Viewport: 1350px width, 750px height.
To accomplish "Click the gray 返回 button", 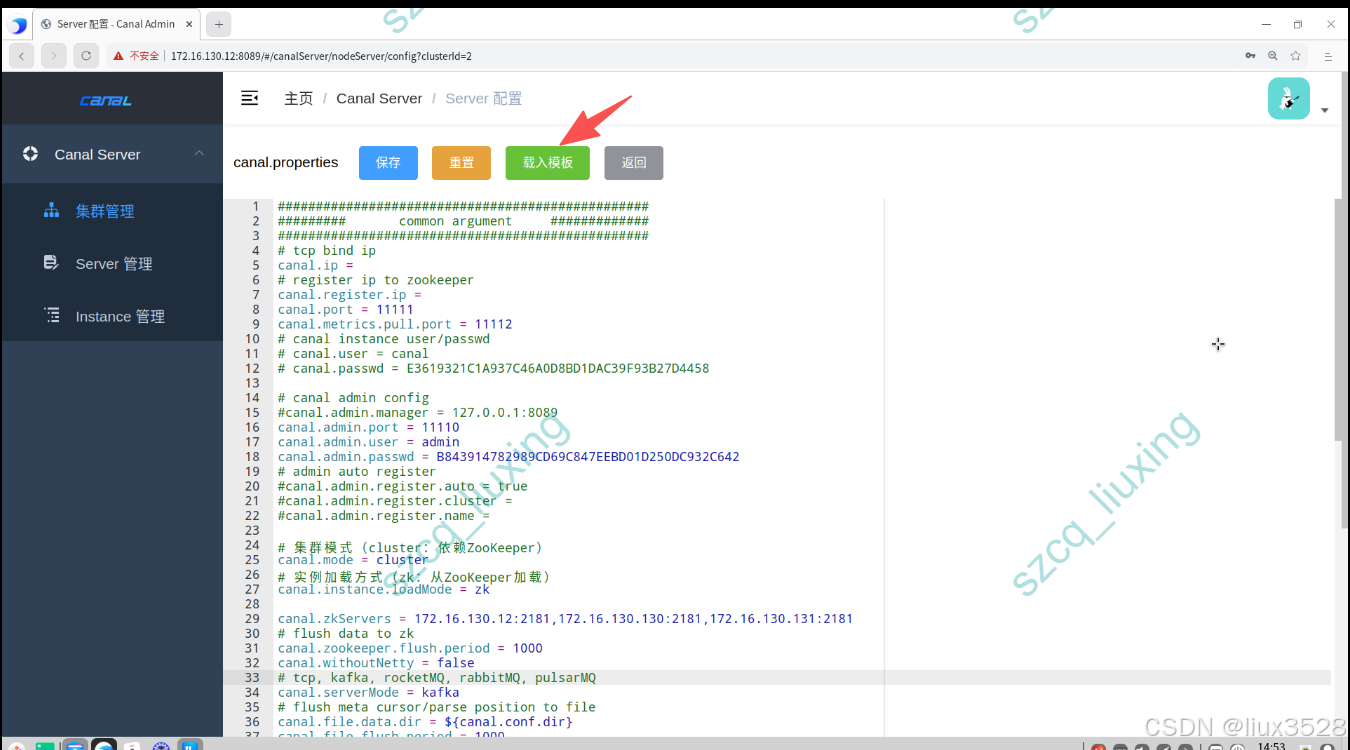I will [633, 163].
